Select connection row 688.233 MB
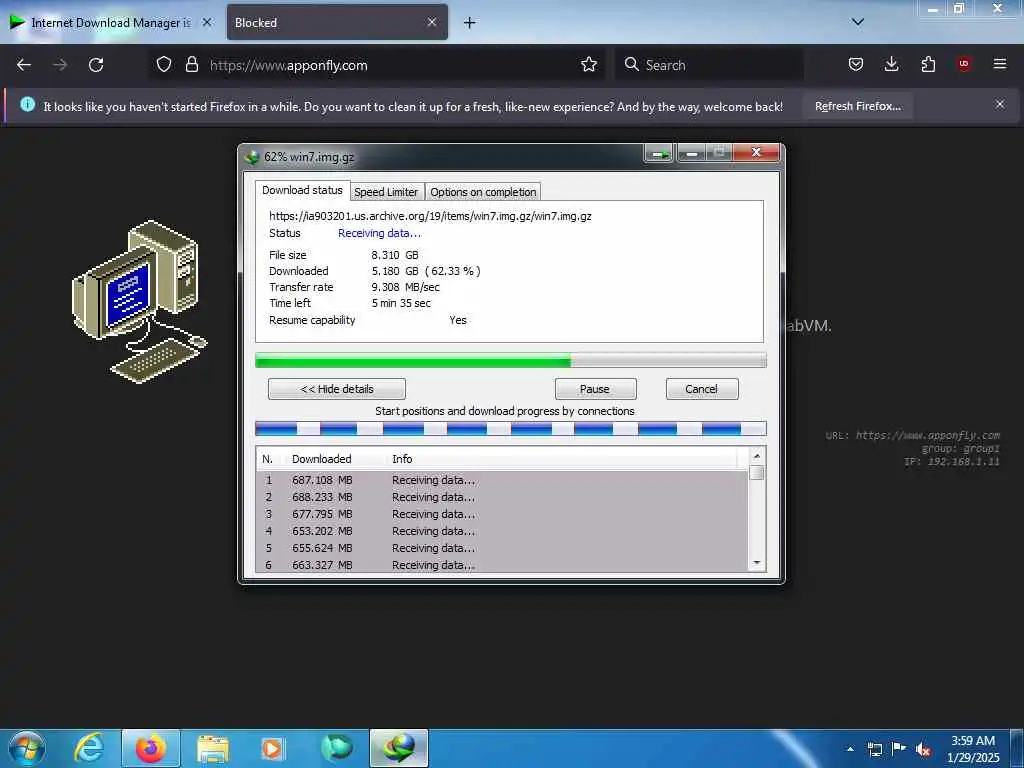The height and width of the screenshot is (768, 1024). 503,497
